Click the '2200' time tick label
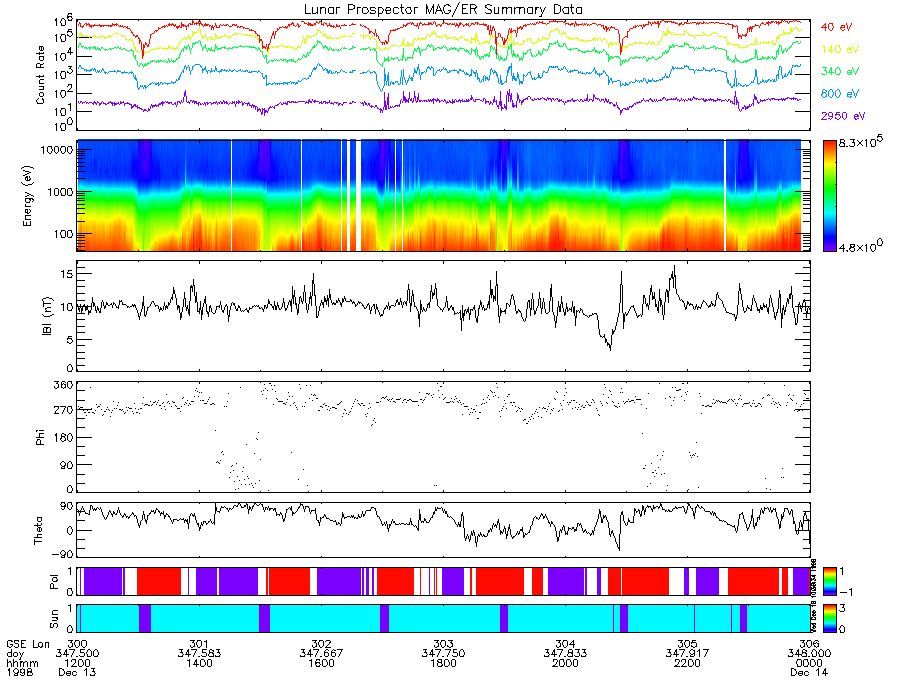The width and height of the screenshot is (900, 700). click(687, 663)
